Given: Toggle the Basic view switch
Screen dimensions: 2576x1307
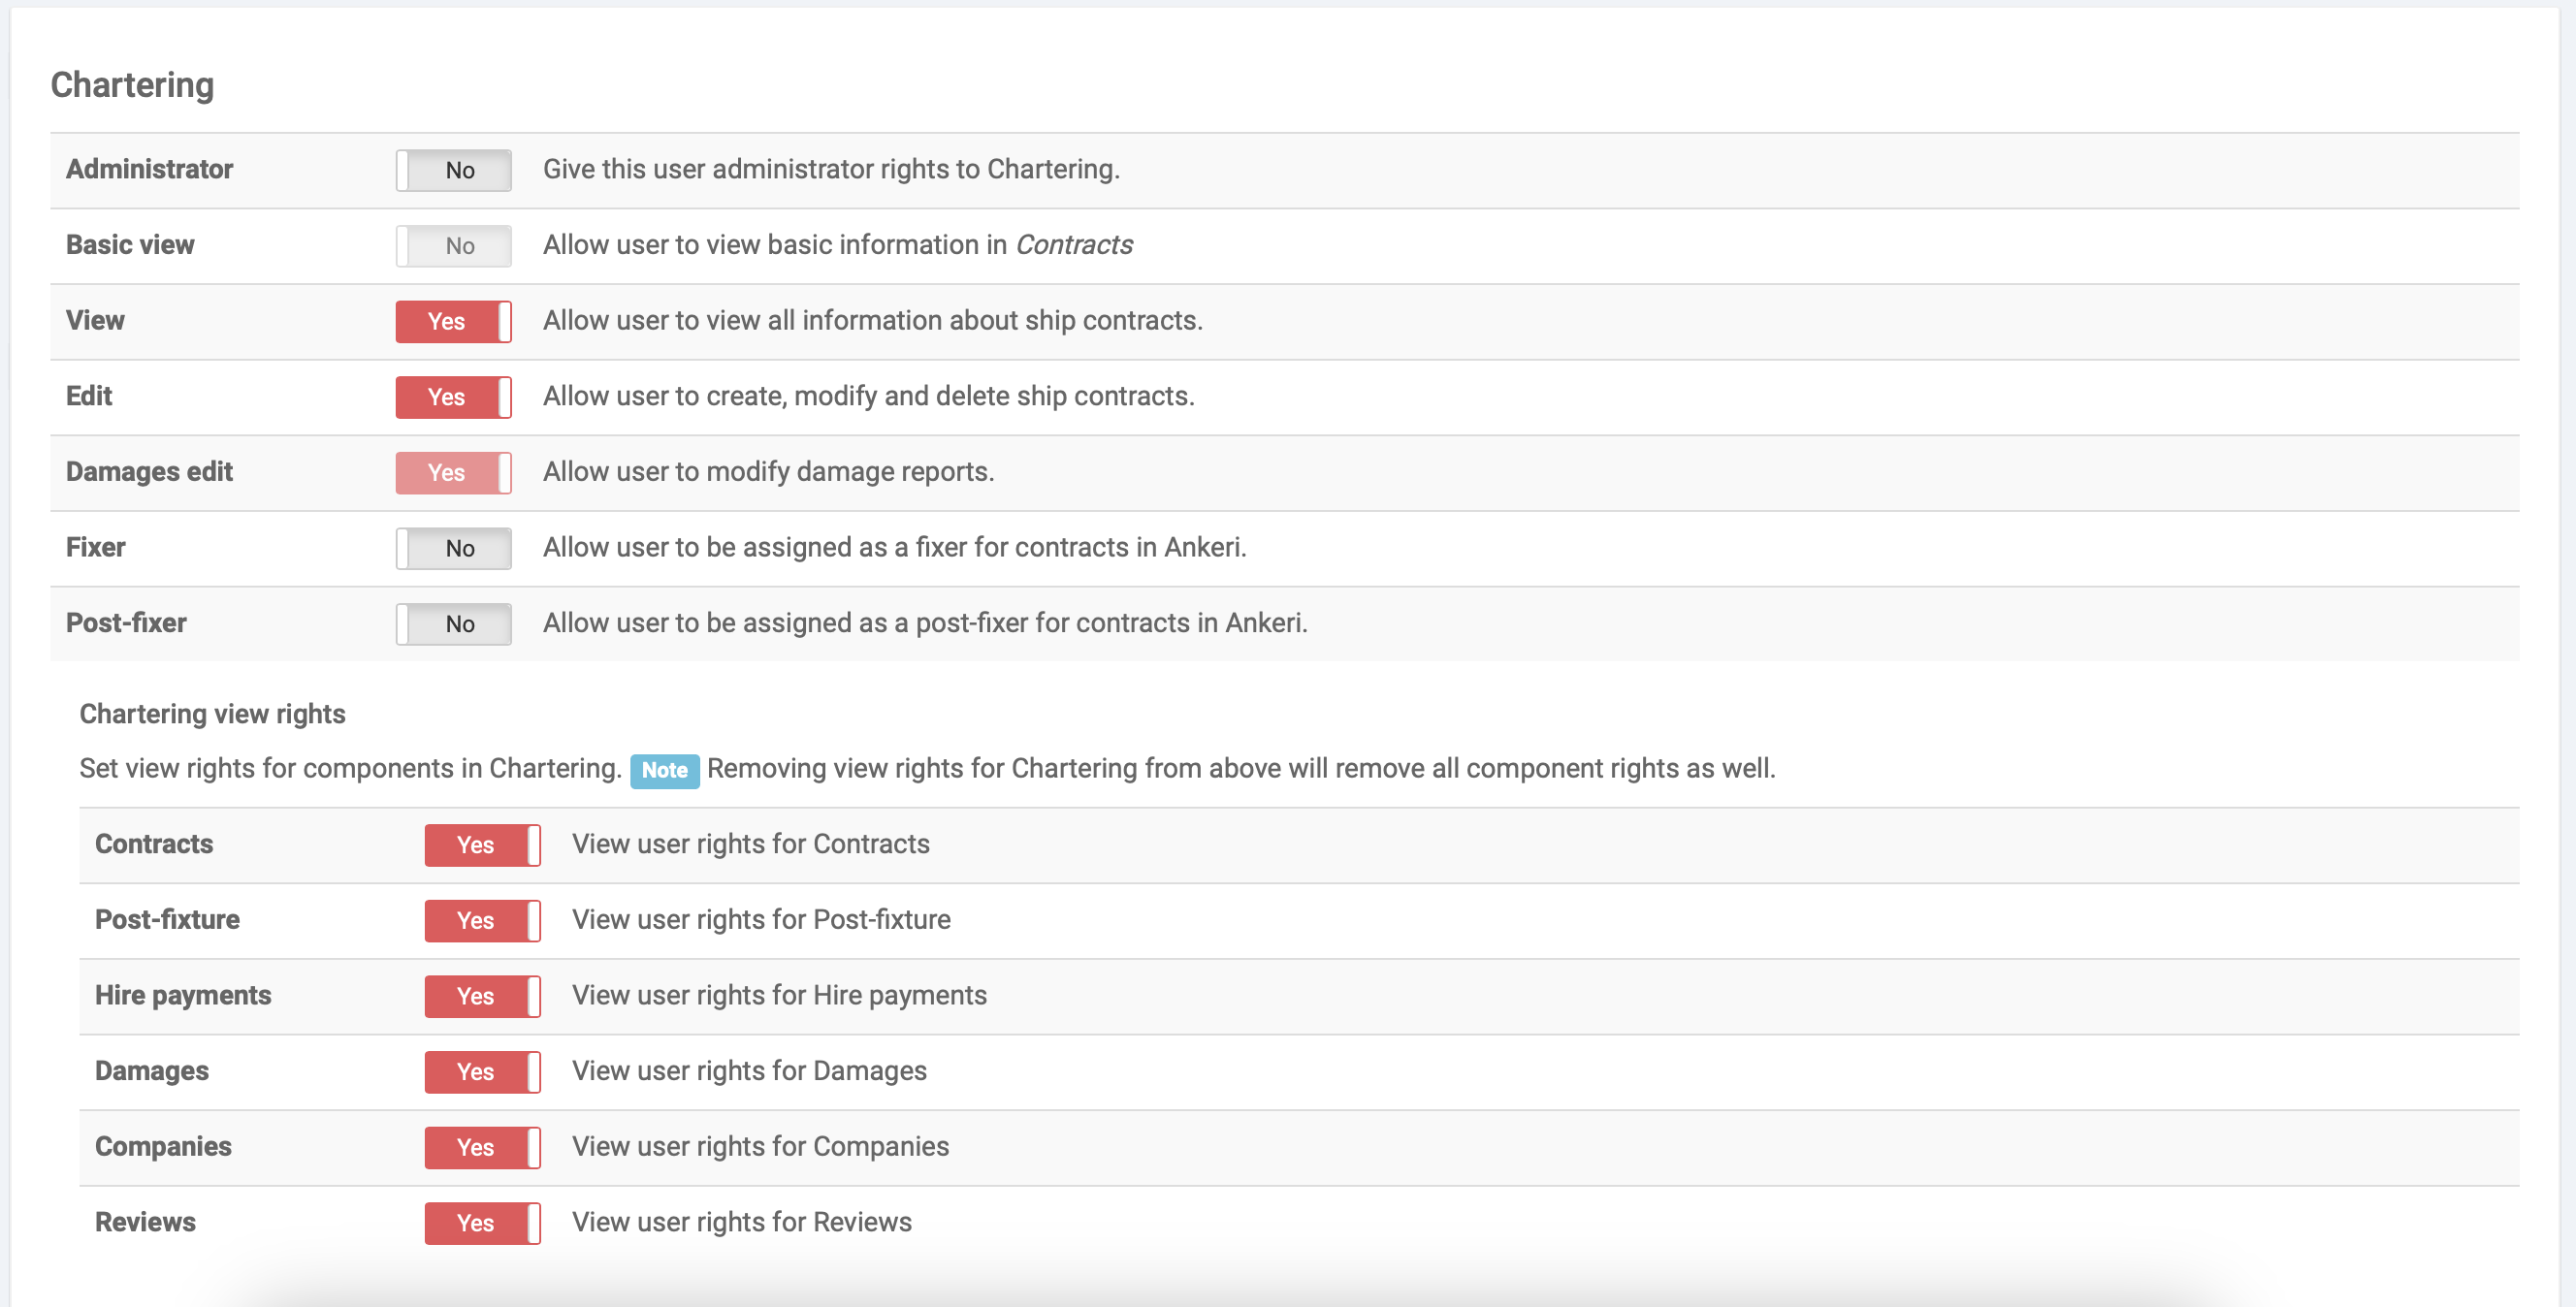Looking at the screenshot, I should point(453,246).
